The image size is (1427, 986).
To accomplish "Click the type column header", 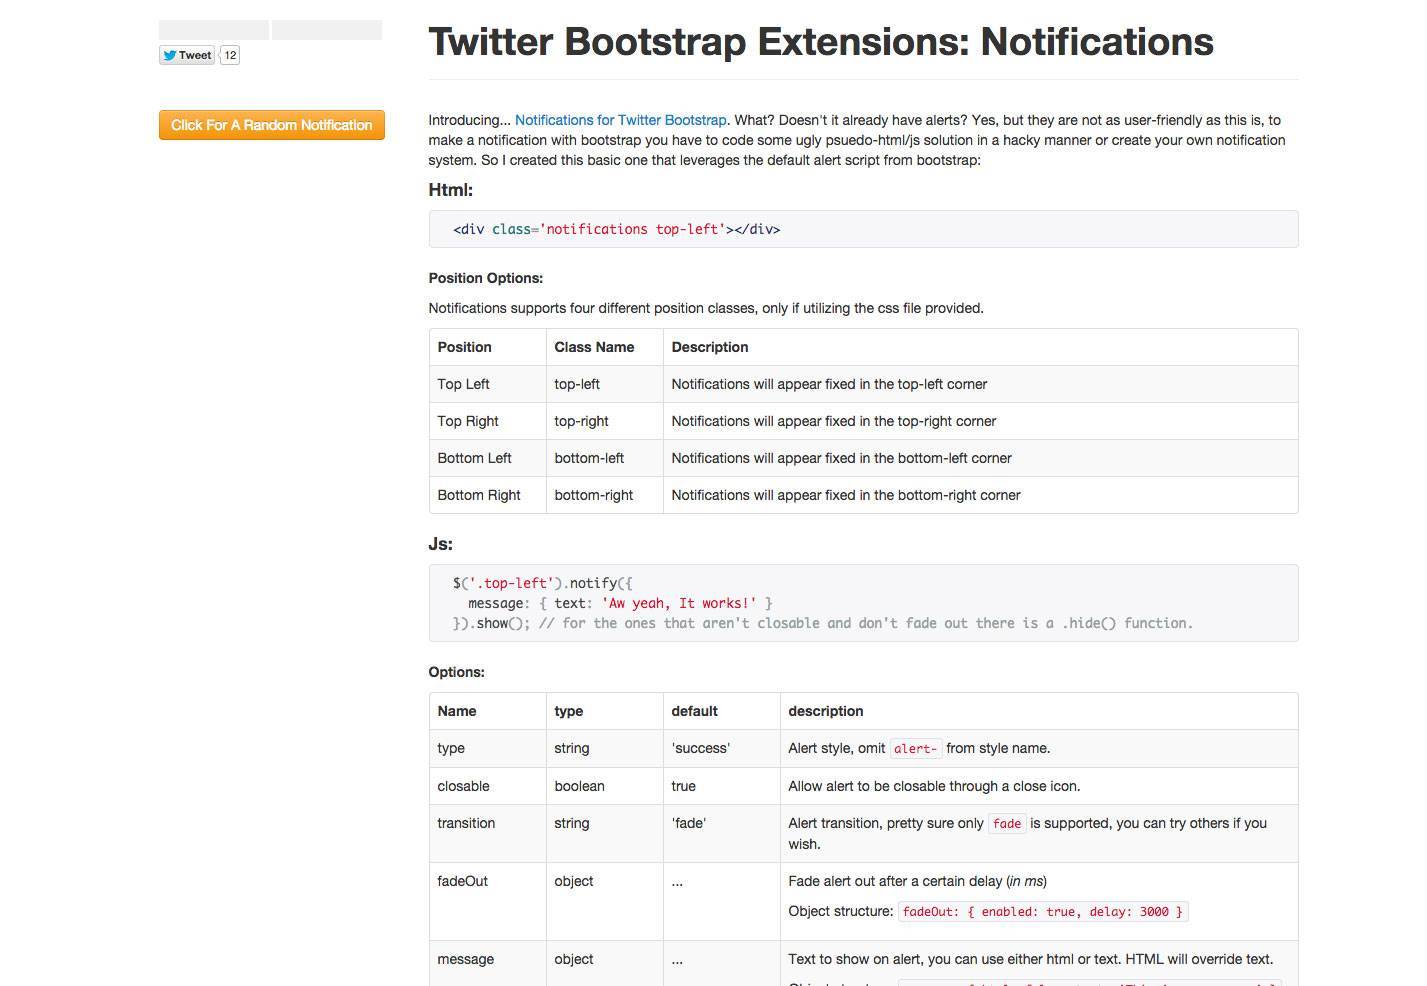I will tap(605, 711).
